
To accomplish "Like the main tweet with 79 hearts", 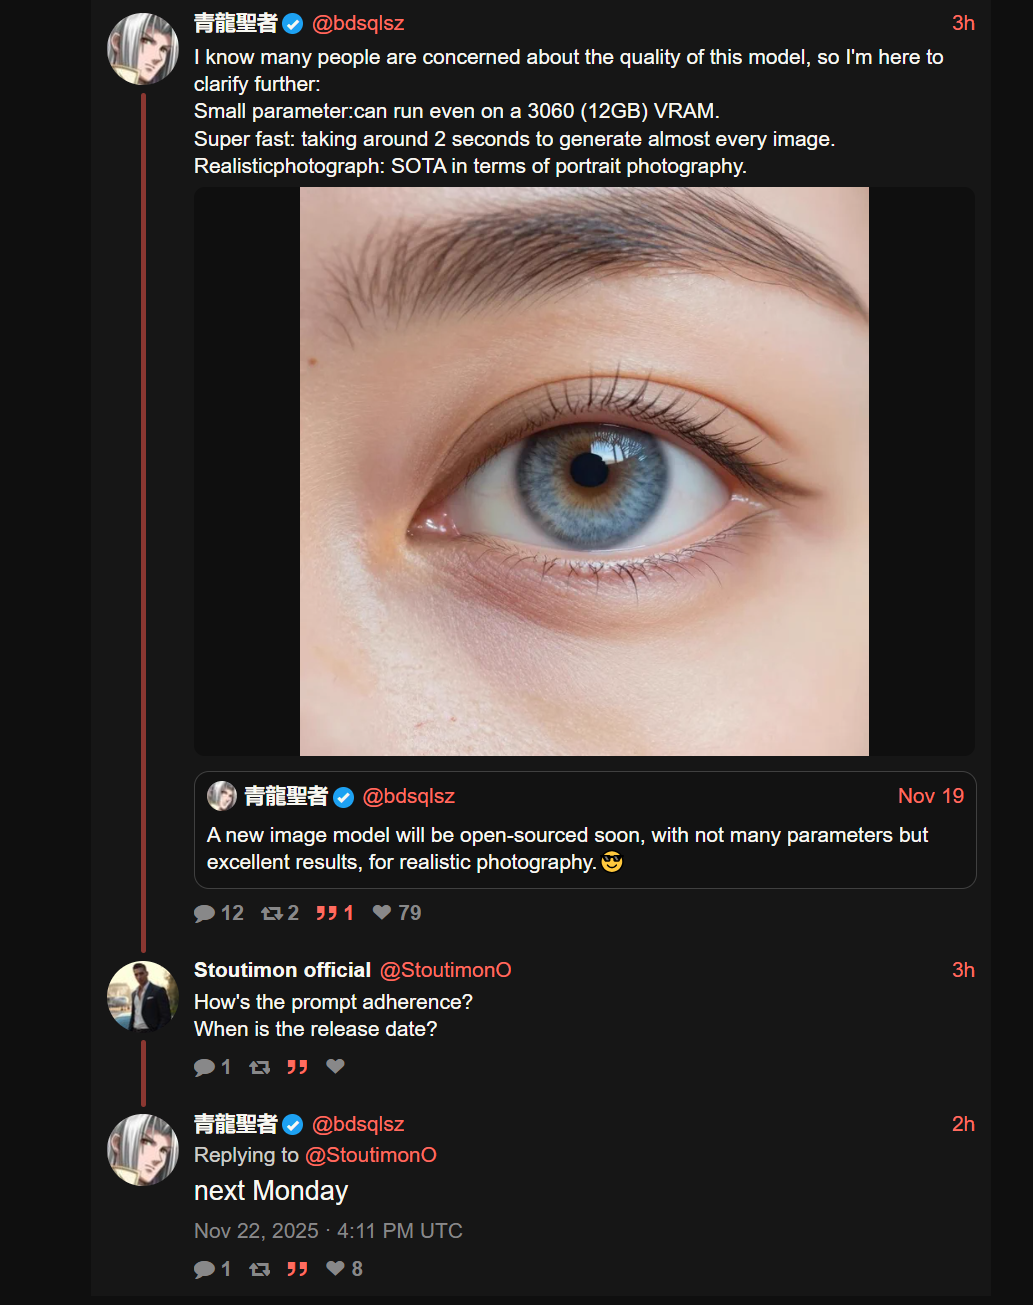I will 382,912.
